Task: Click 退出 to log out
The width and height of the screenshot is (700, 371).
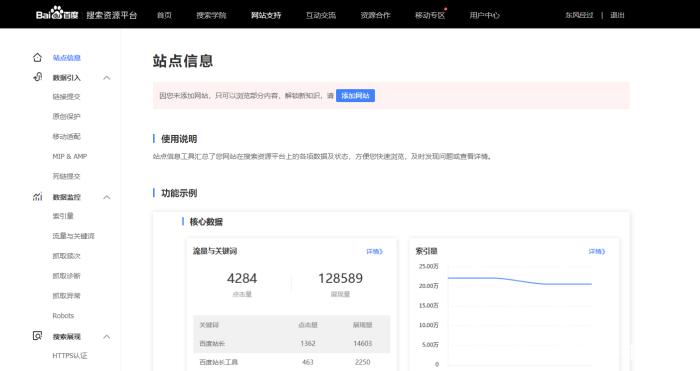Action: pos(617,15)
